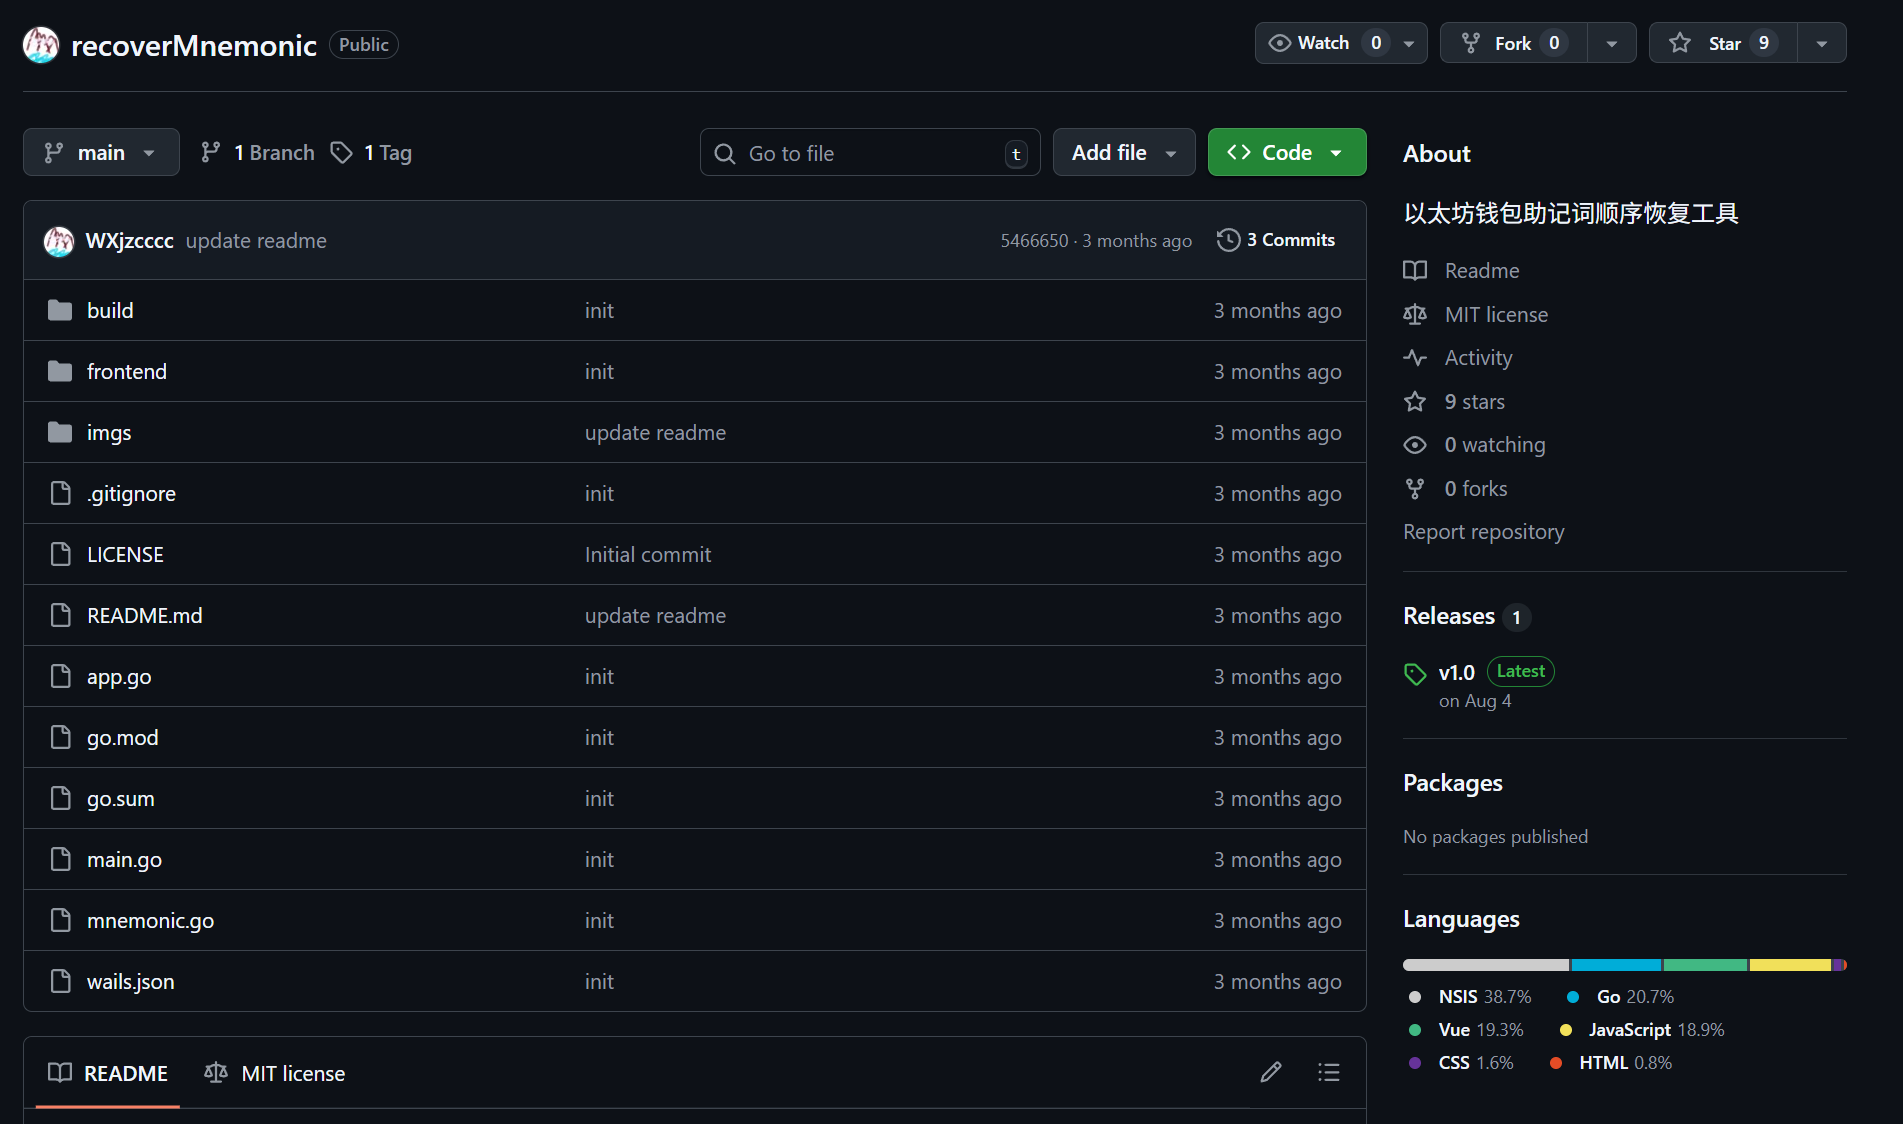The width and height of the screenshot is (1903, 1124).
Task: Click the MIT license scale icon in About
Action: tap(1415, 315)
